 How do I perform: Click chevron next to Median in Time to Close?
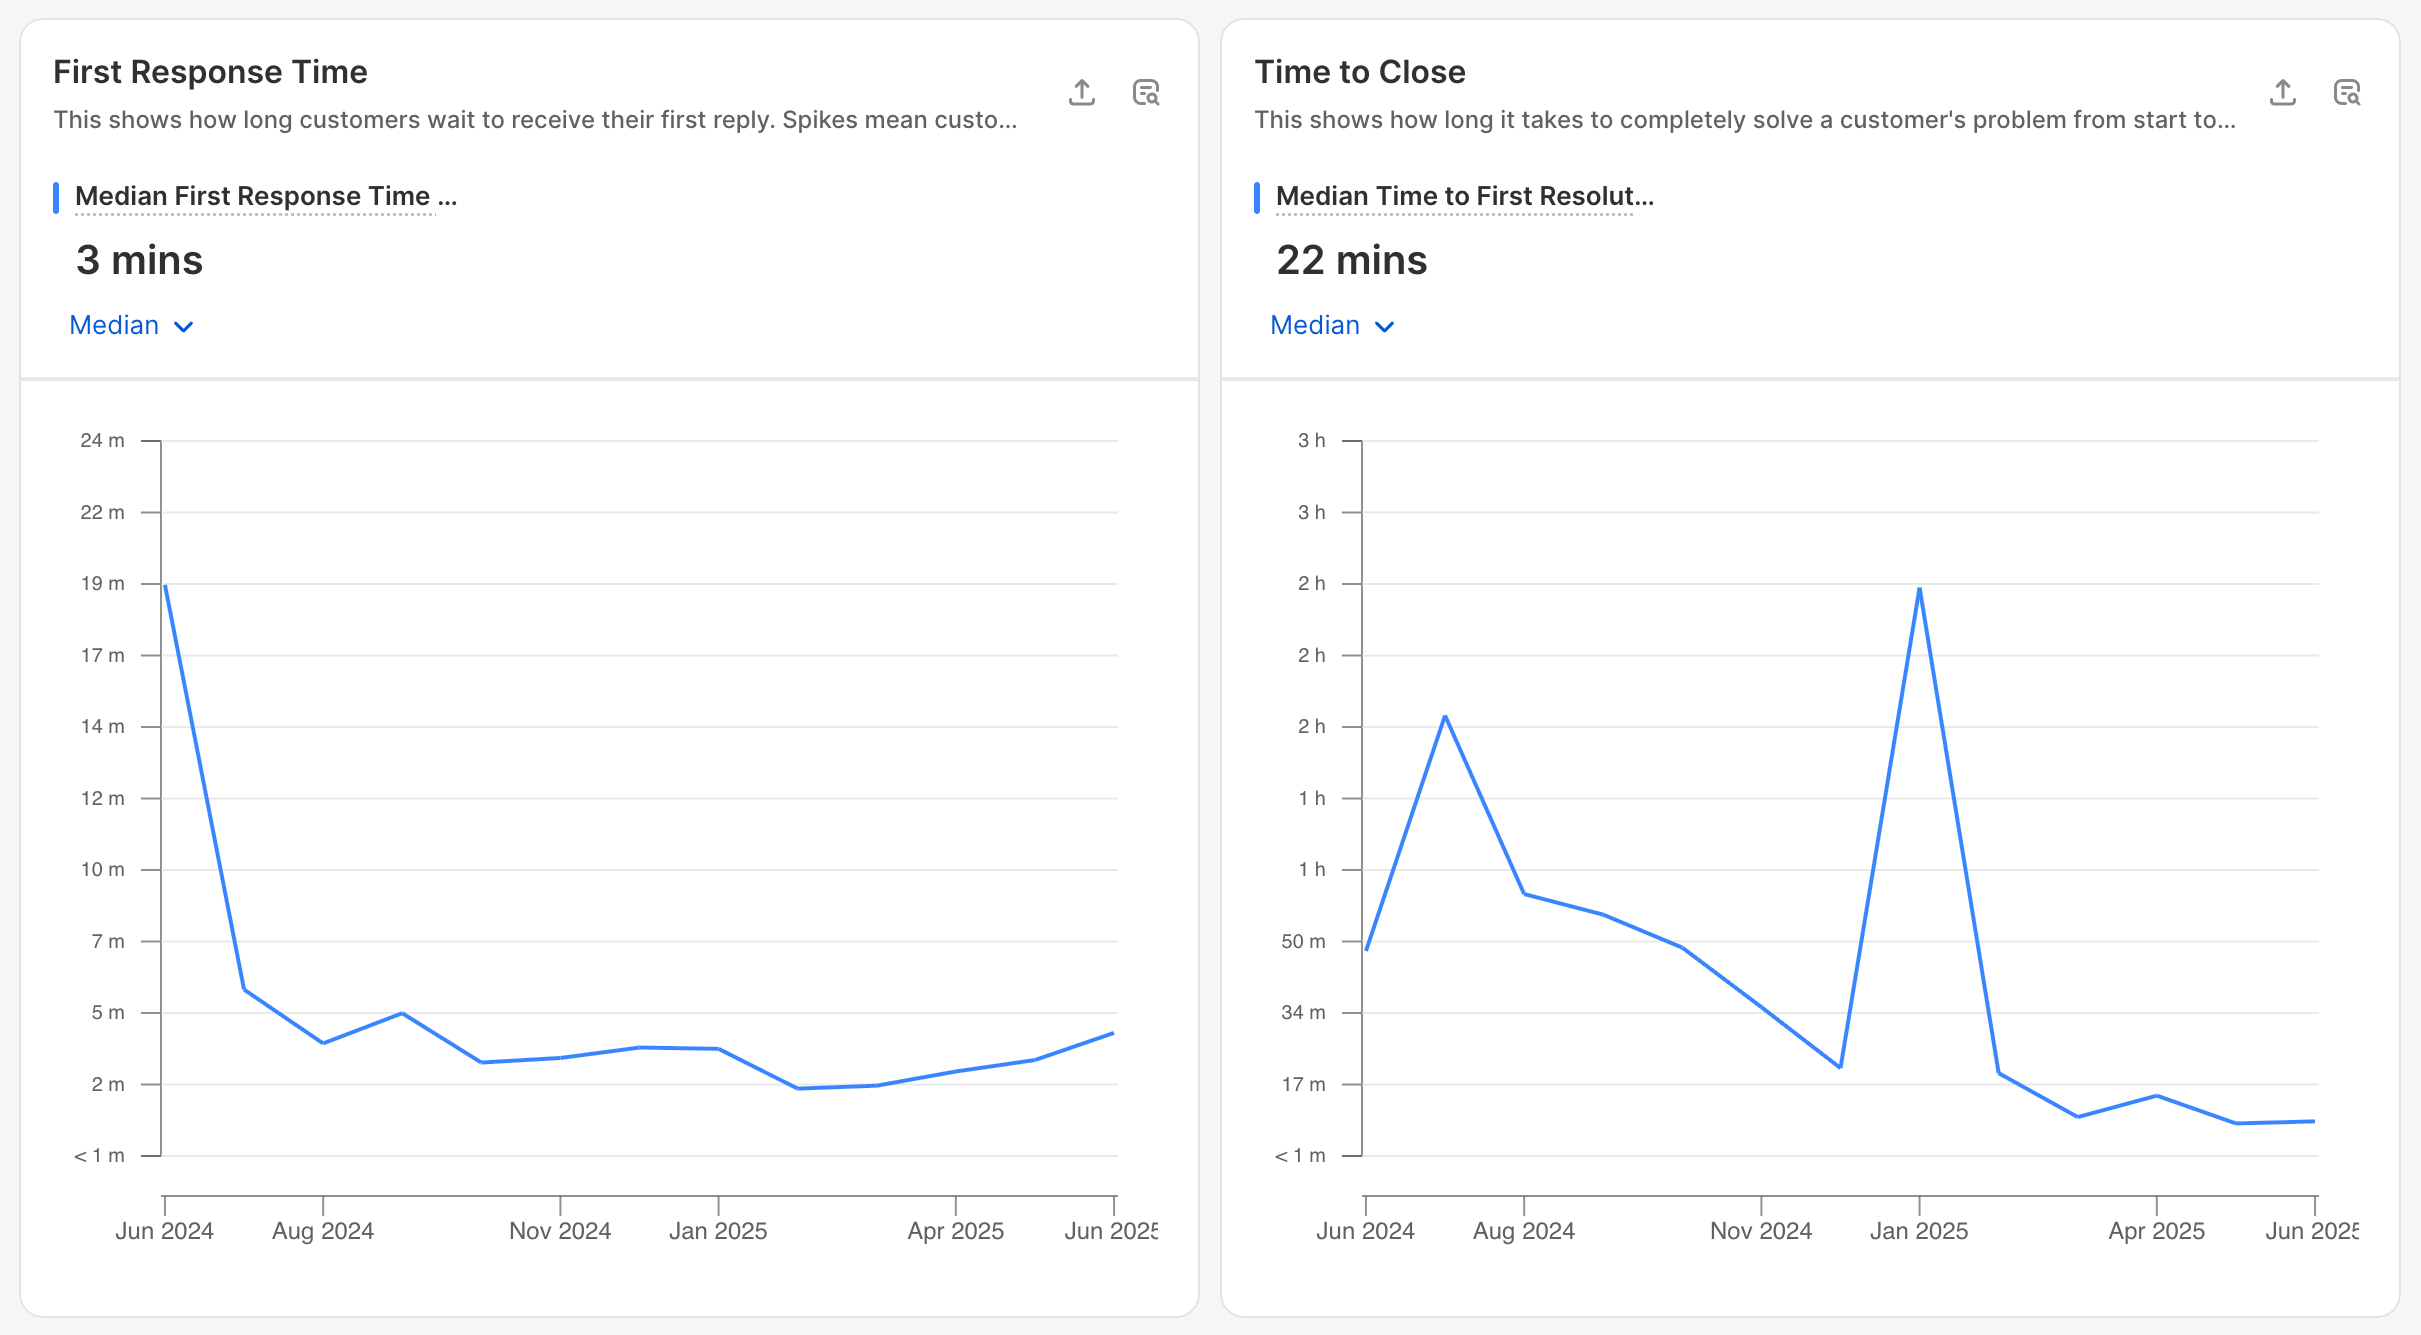coord(1385,327)
